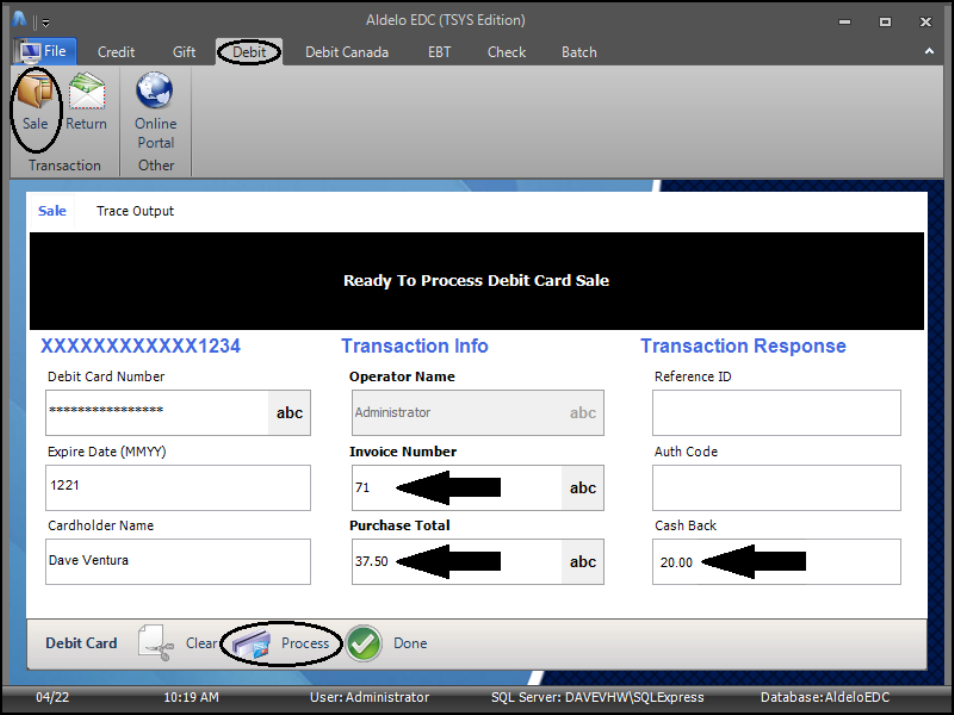
Task: Click the Transaction Response heading
Action: [x=743, y=346]
